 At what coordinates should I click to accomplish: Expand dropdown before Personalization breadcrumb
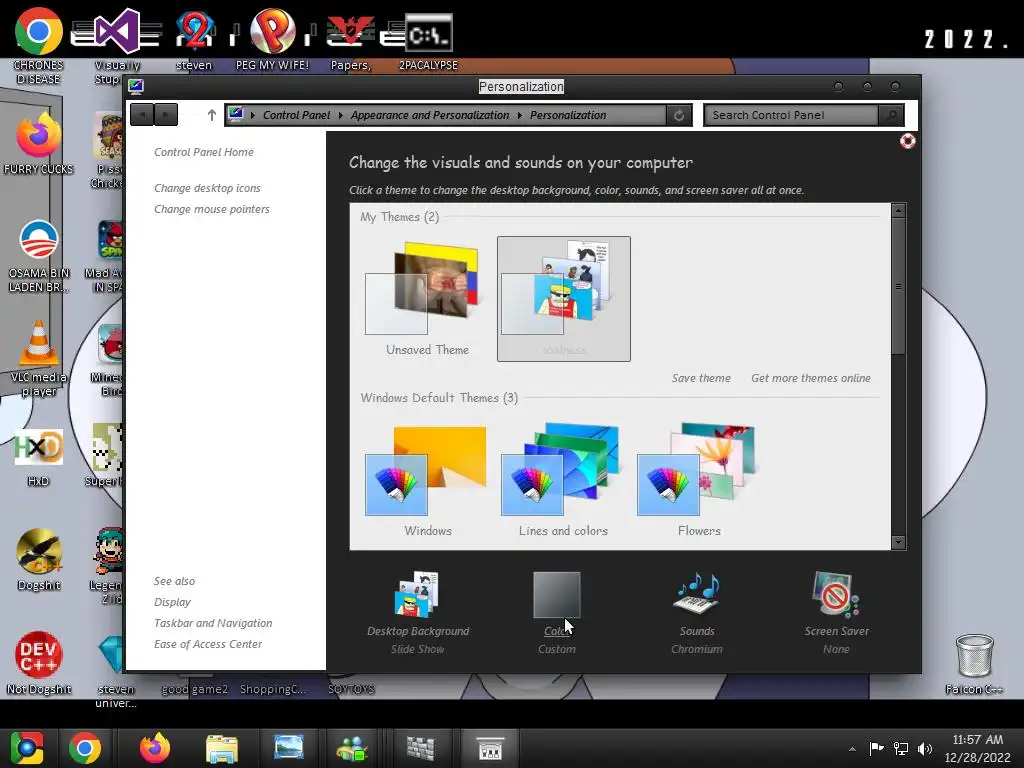520,115
